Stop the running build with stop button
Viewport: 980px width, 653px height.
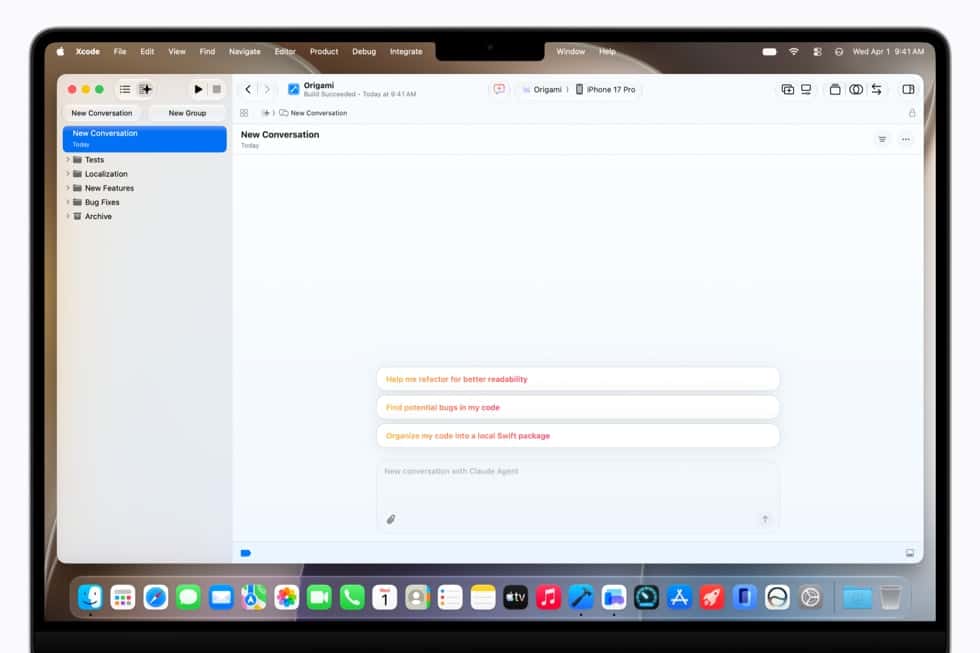[x=216, y=89]
